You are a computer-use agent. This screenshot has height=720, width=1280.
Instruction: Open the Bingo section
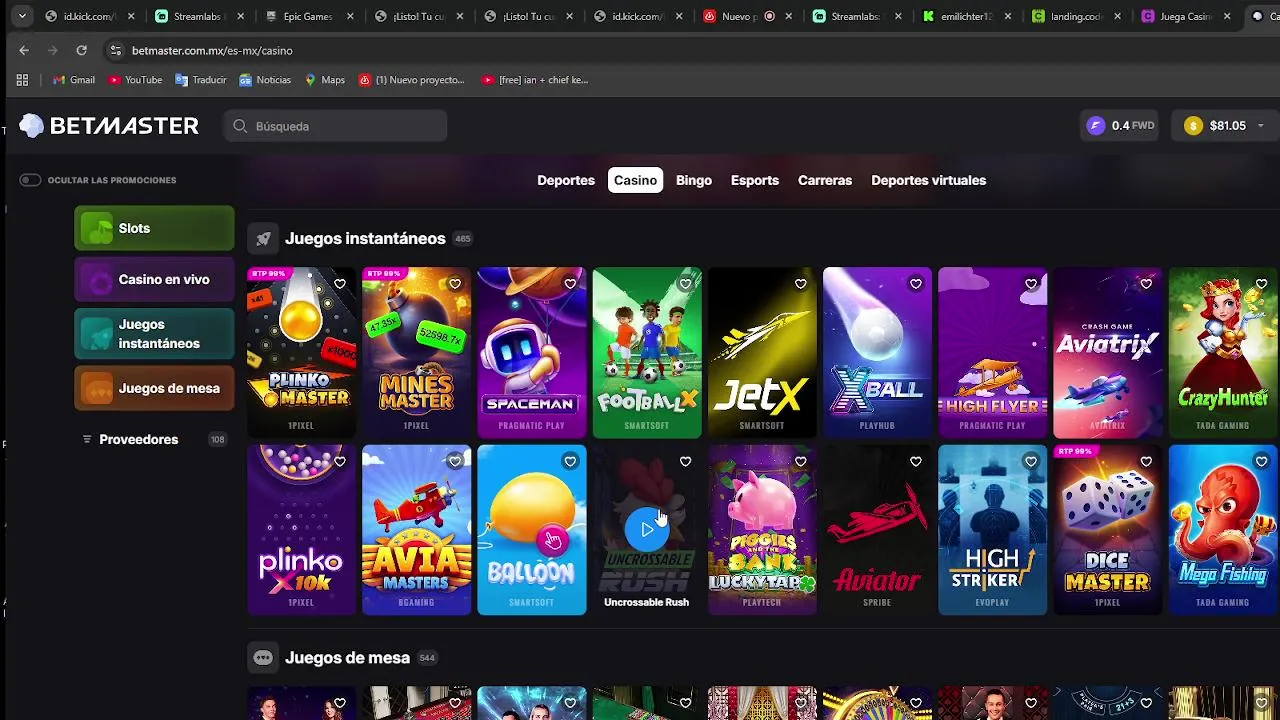point(694,180)
